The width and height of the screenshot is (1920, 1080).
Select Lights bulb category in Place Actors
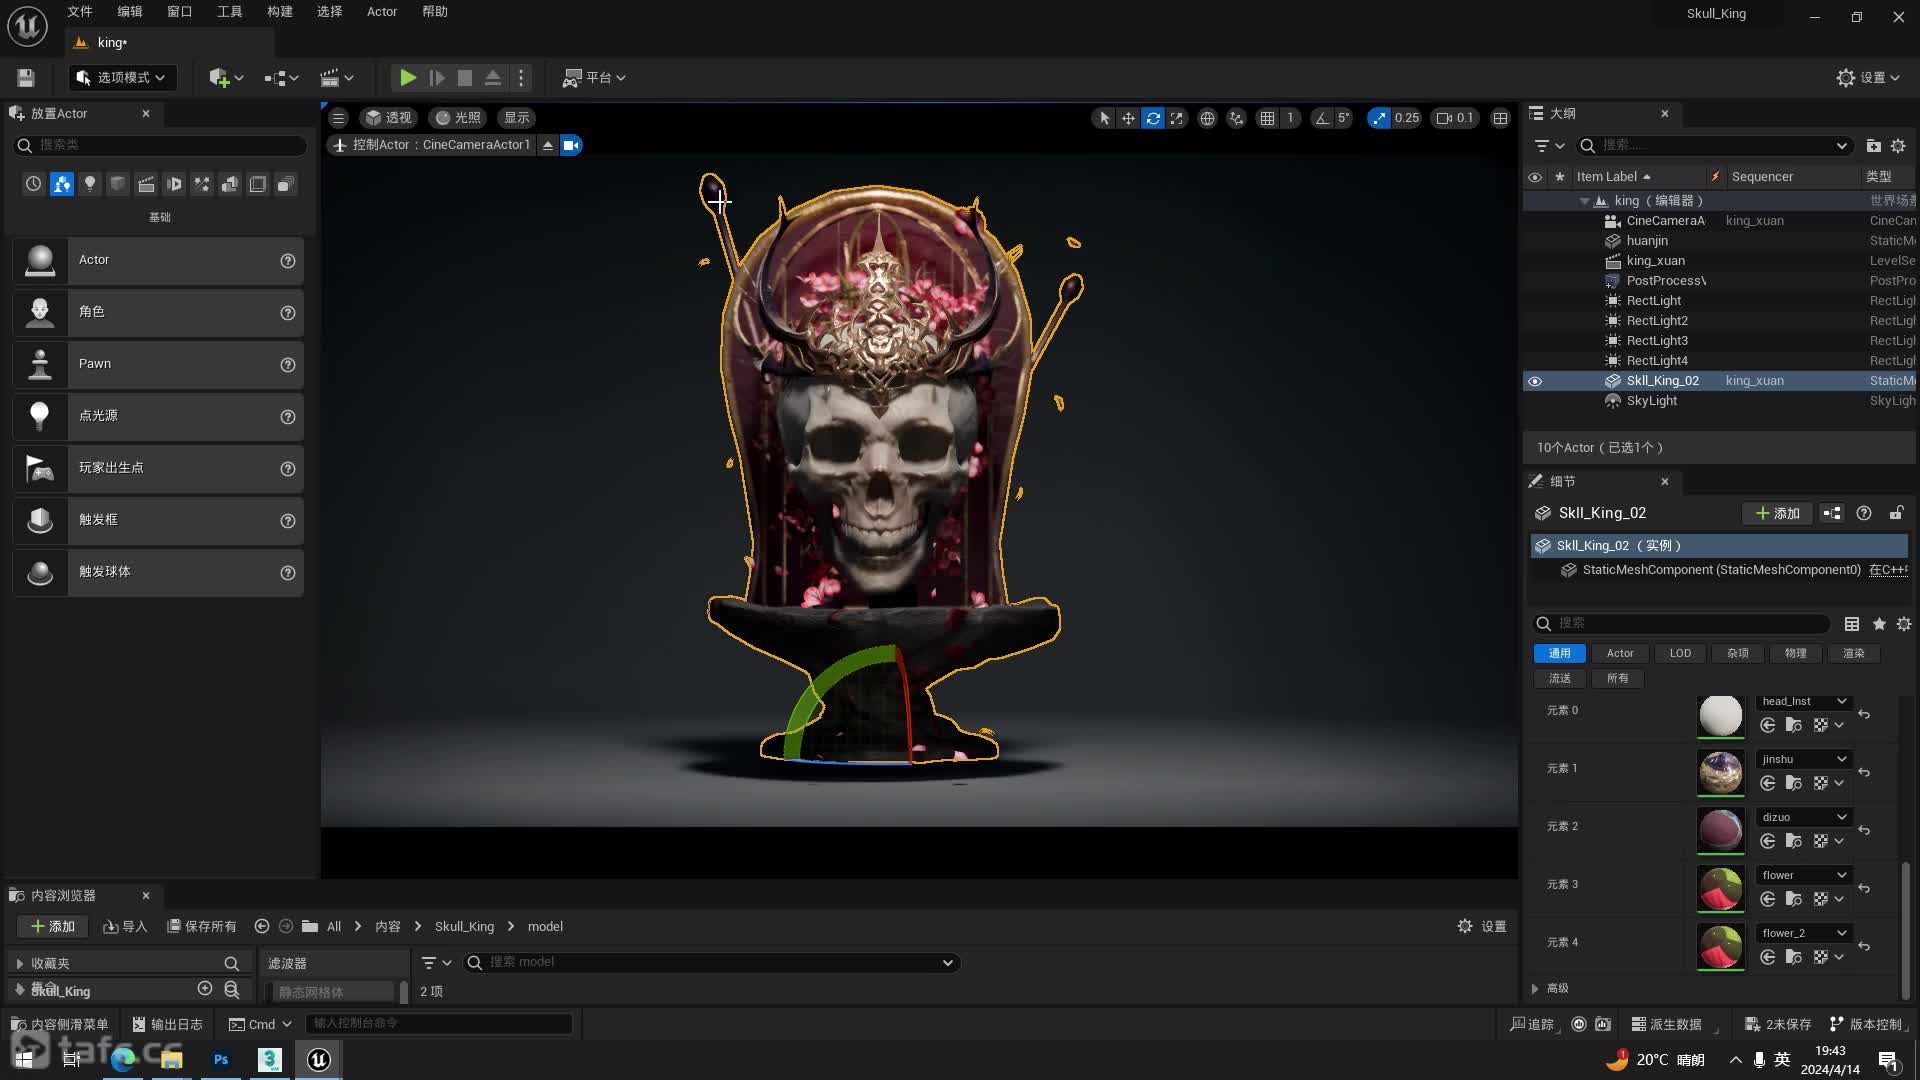[x=90, y=184]
